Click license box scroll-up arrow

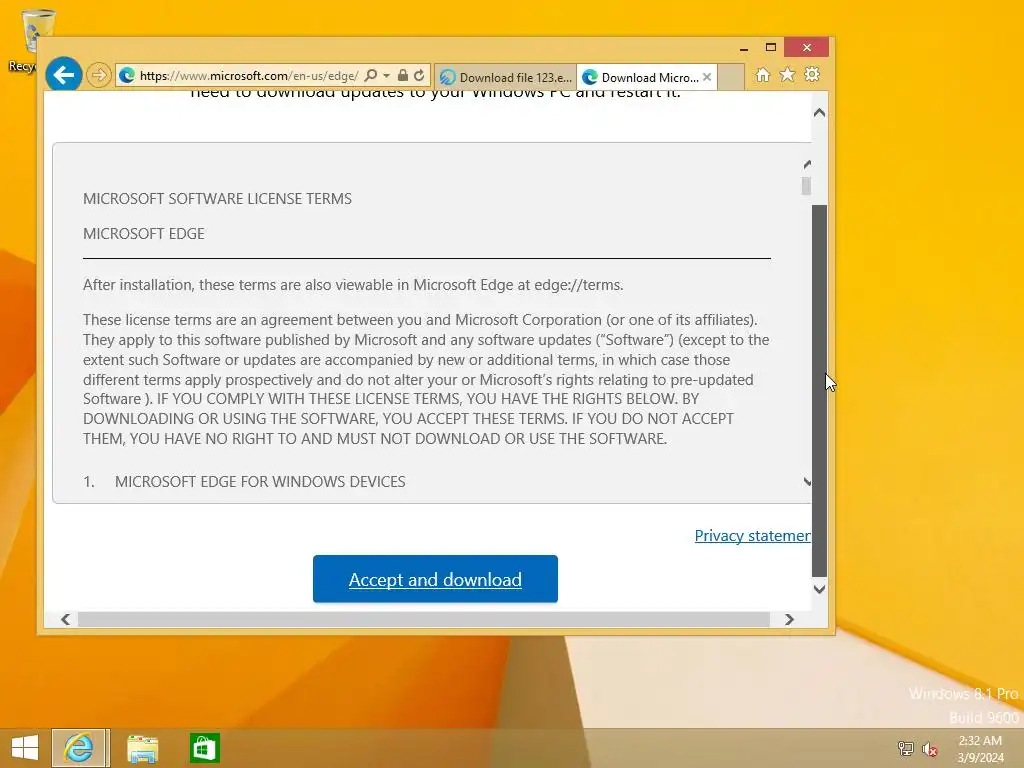(x=807, y=164)
